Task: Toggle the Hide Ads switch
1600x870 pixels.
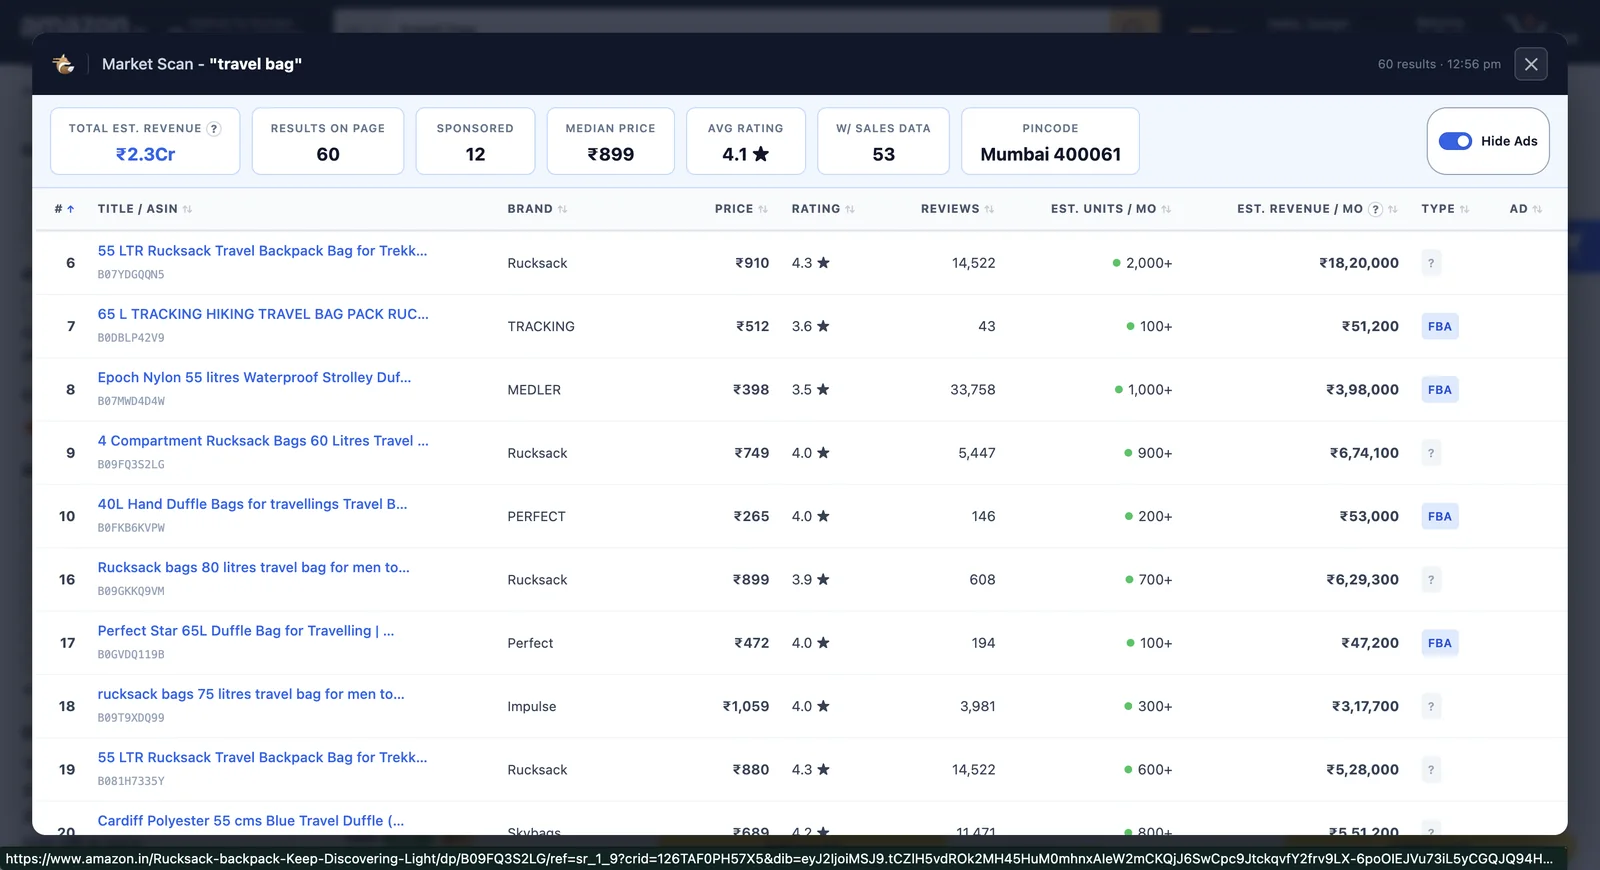Action: [1455, 141]
